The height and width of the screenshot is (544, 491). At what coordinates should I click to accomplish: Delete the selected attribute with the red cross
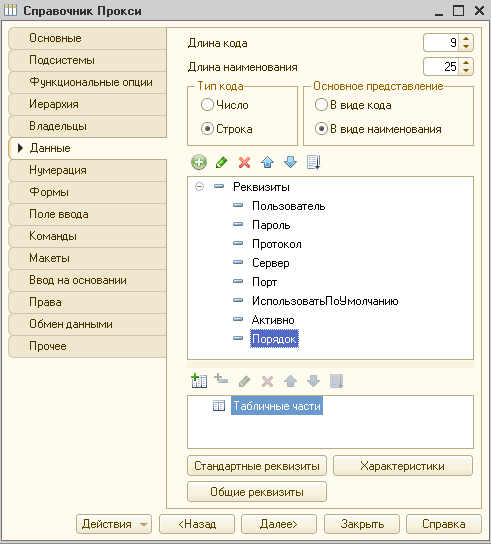pyautogui.click(x=244, y=162)
